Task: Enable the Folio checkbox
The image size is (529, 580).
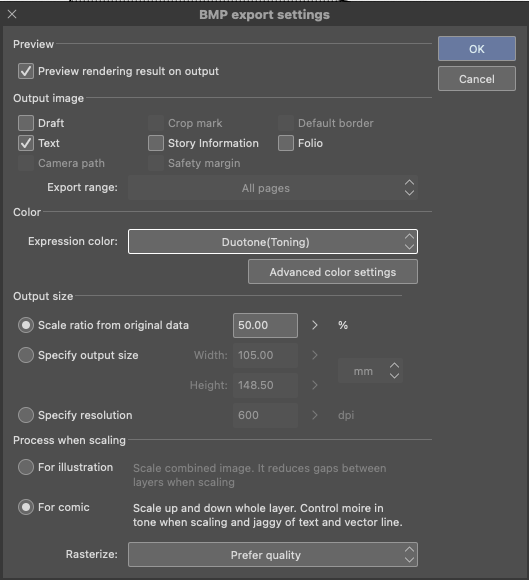Action: coord(286,143)
